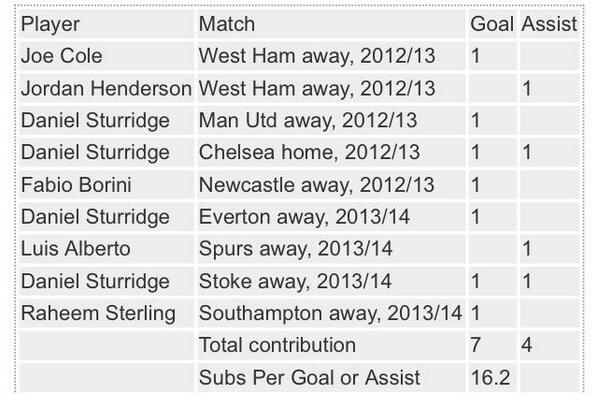Viewport: 598px width, 394px height.
Task: Click the Goal column header
Action: 492,24
